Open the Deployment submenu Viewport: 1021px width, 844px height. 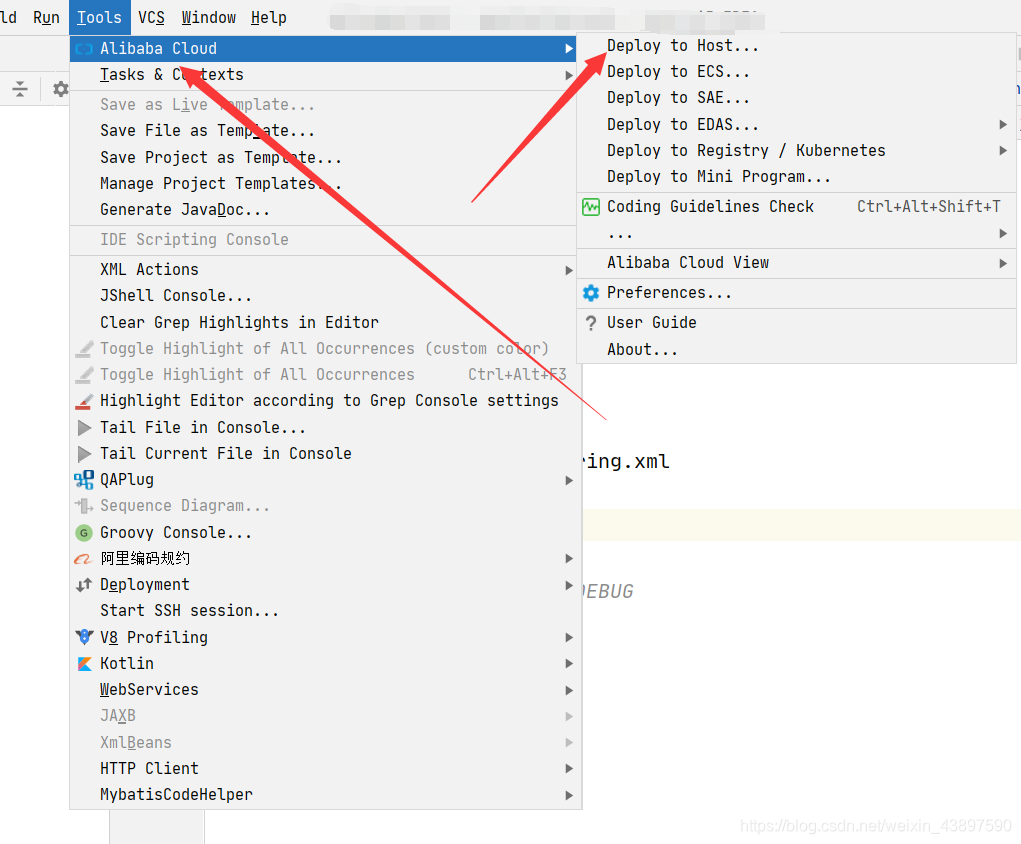(x=325, y=585)
